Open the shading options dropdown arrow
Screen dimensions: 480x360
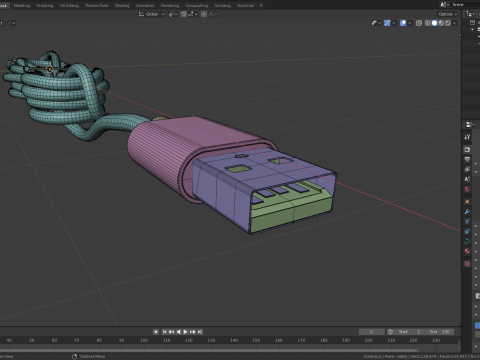click(x=454, y=23)
